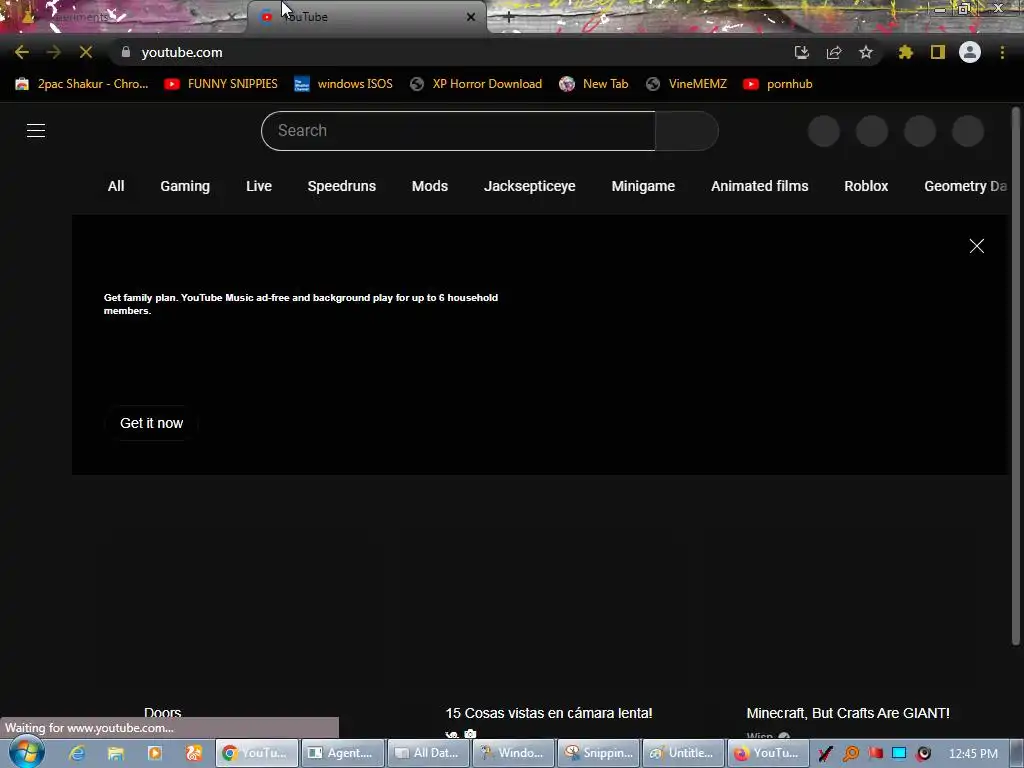Open a new tab with the plus button

click(x=509, y=17)
